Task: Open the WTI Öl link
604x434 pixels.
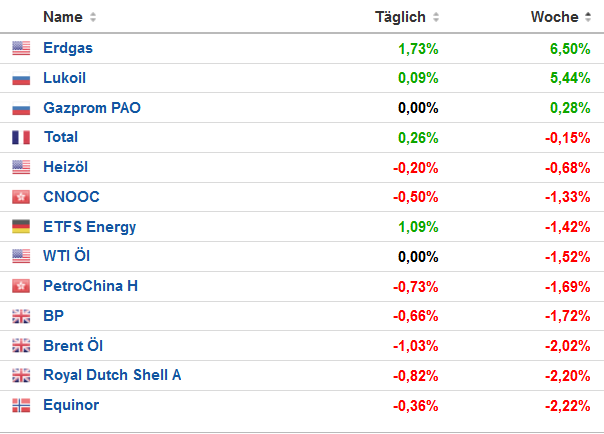Action: (66, 256)
